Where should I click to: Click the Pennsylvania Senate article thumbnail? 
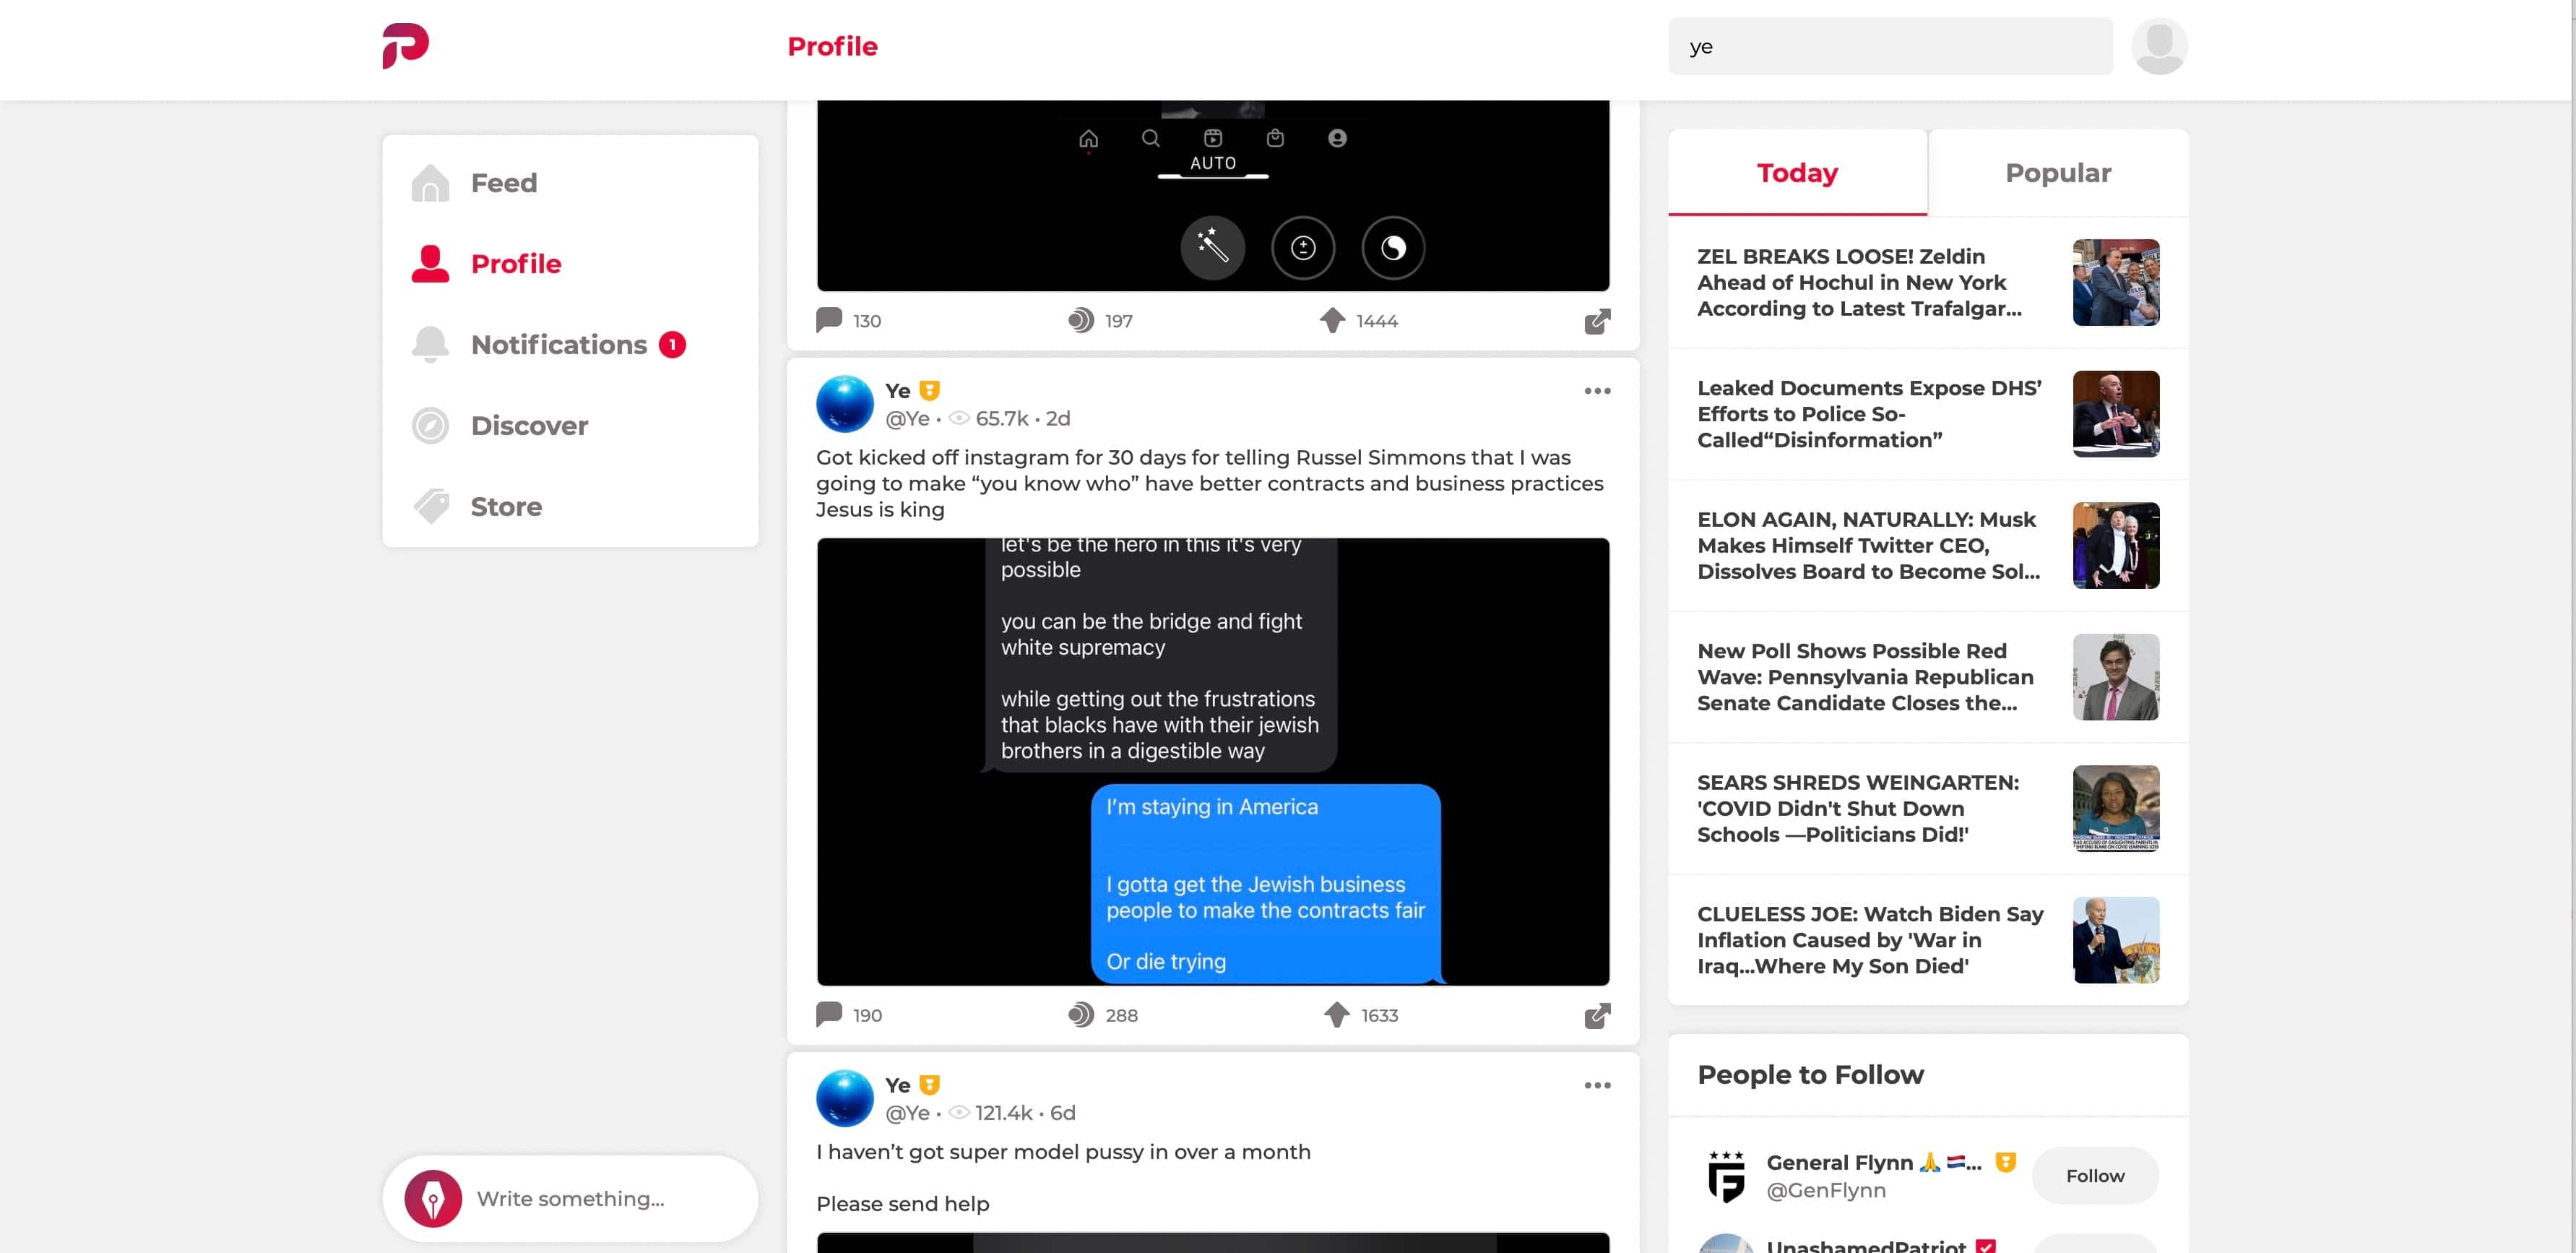tap(2115, 677)
